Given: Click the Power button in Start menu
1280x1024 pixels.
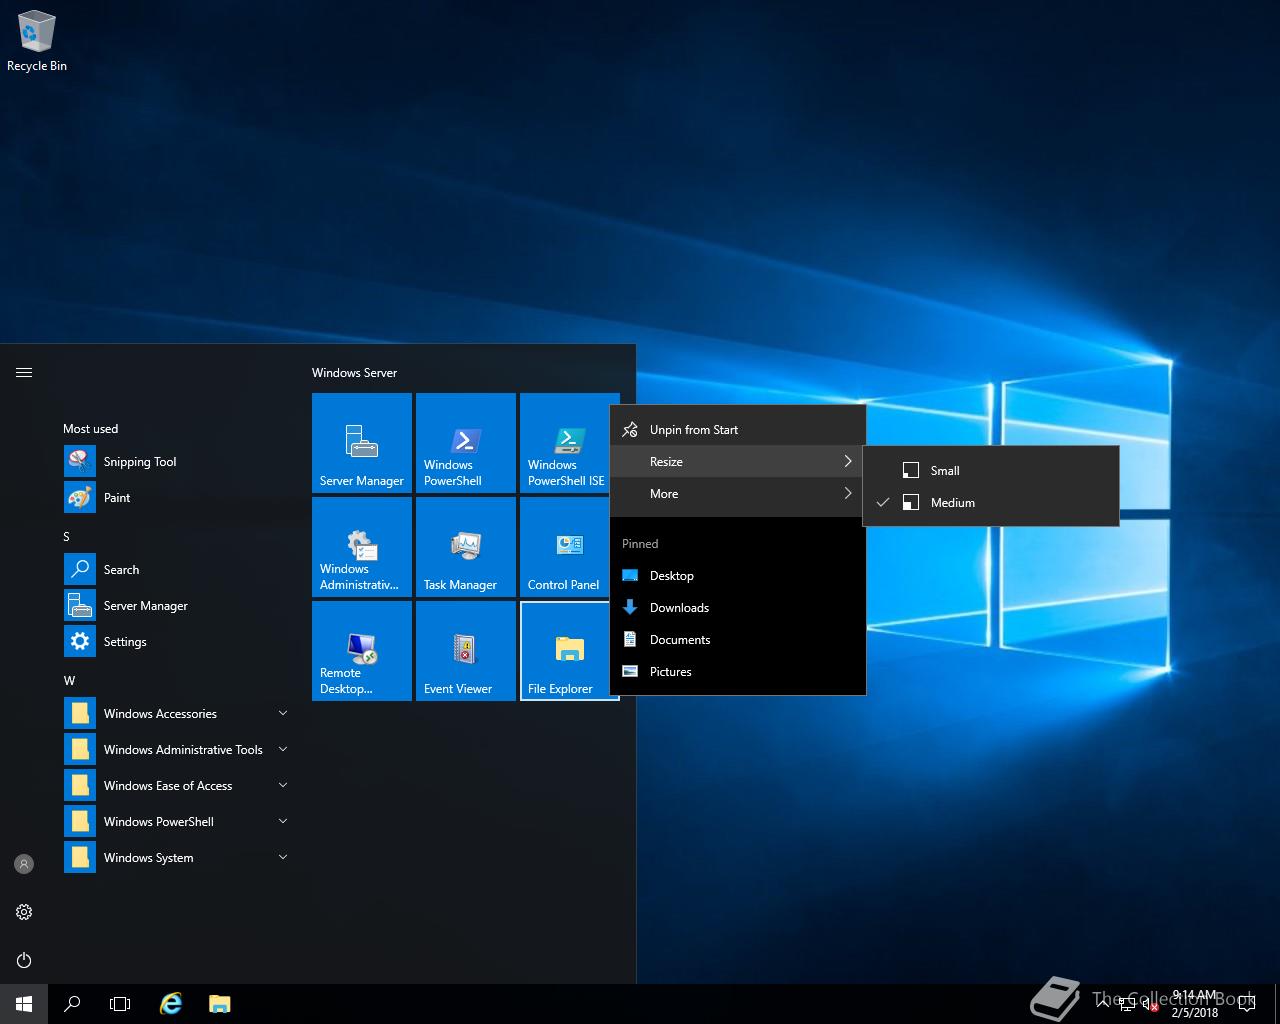Looking at the screenshot, I should [x=24, y=960].
